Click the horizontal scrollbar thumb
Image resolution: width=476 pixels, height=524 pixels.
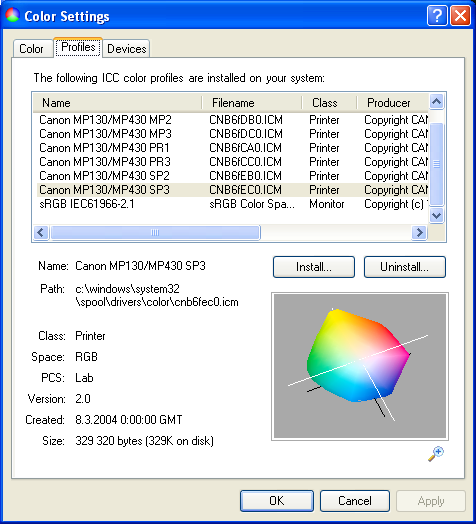pos(155,232)
